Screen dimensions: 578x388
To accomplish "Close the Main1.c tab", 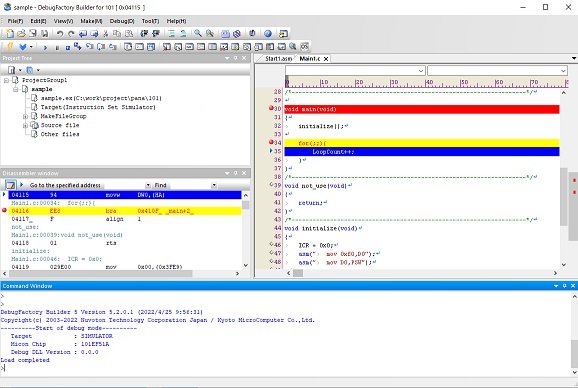I will pos(326,59).
